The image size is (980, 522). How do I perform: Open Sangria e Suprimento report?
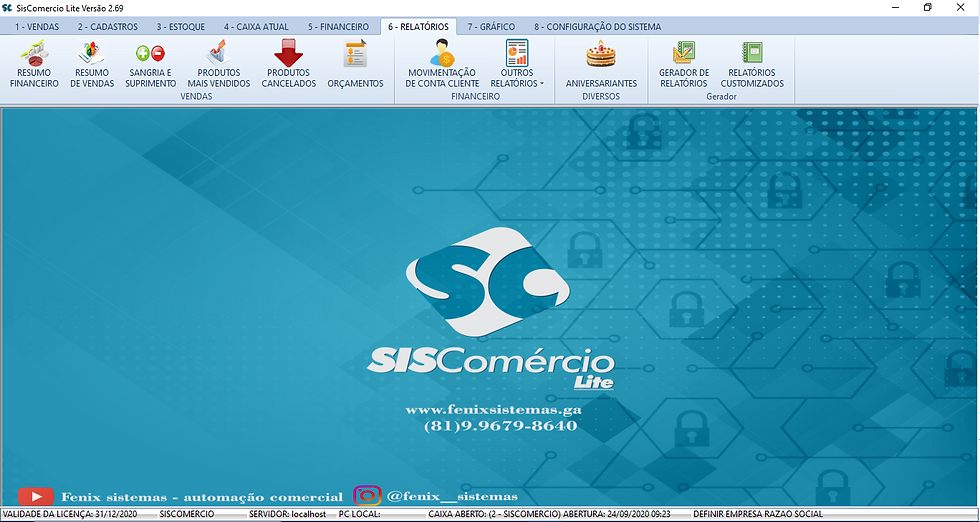pos(151,64)
